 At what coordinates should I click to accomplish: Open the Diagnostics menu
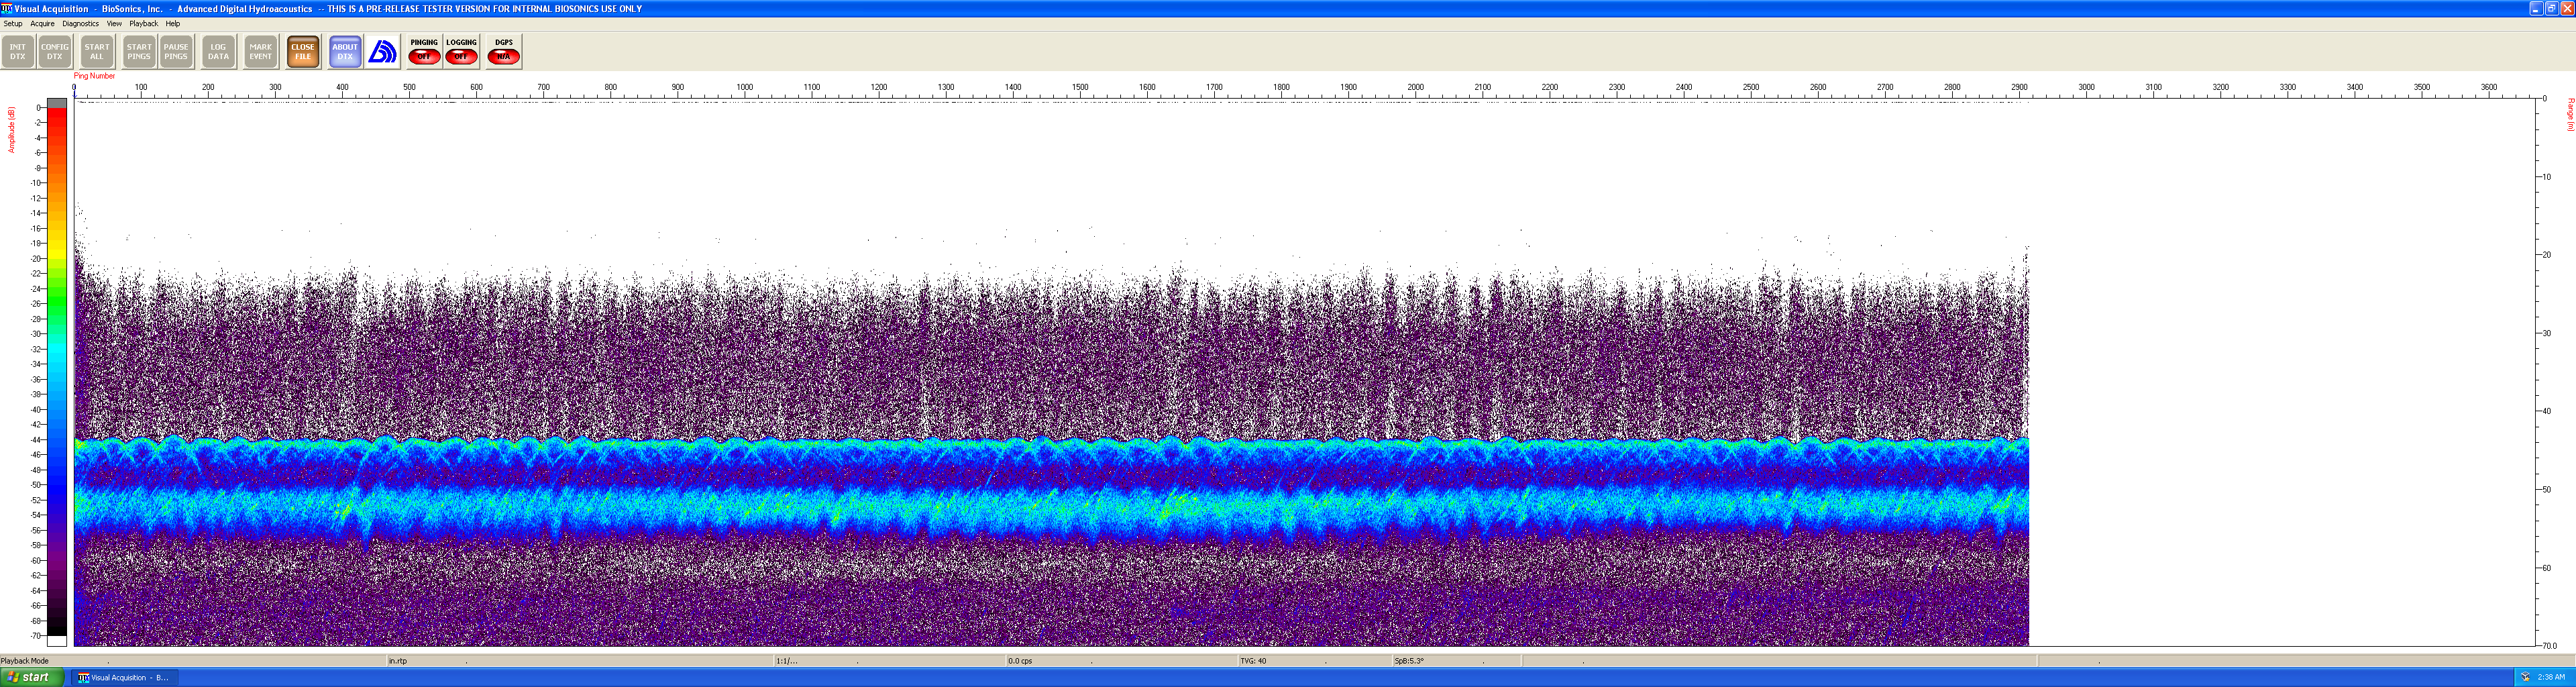tap(80, 24)
